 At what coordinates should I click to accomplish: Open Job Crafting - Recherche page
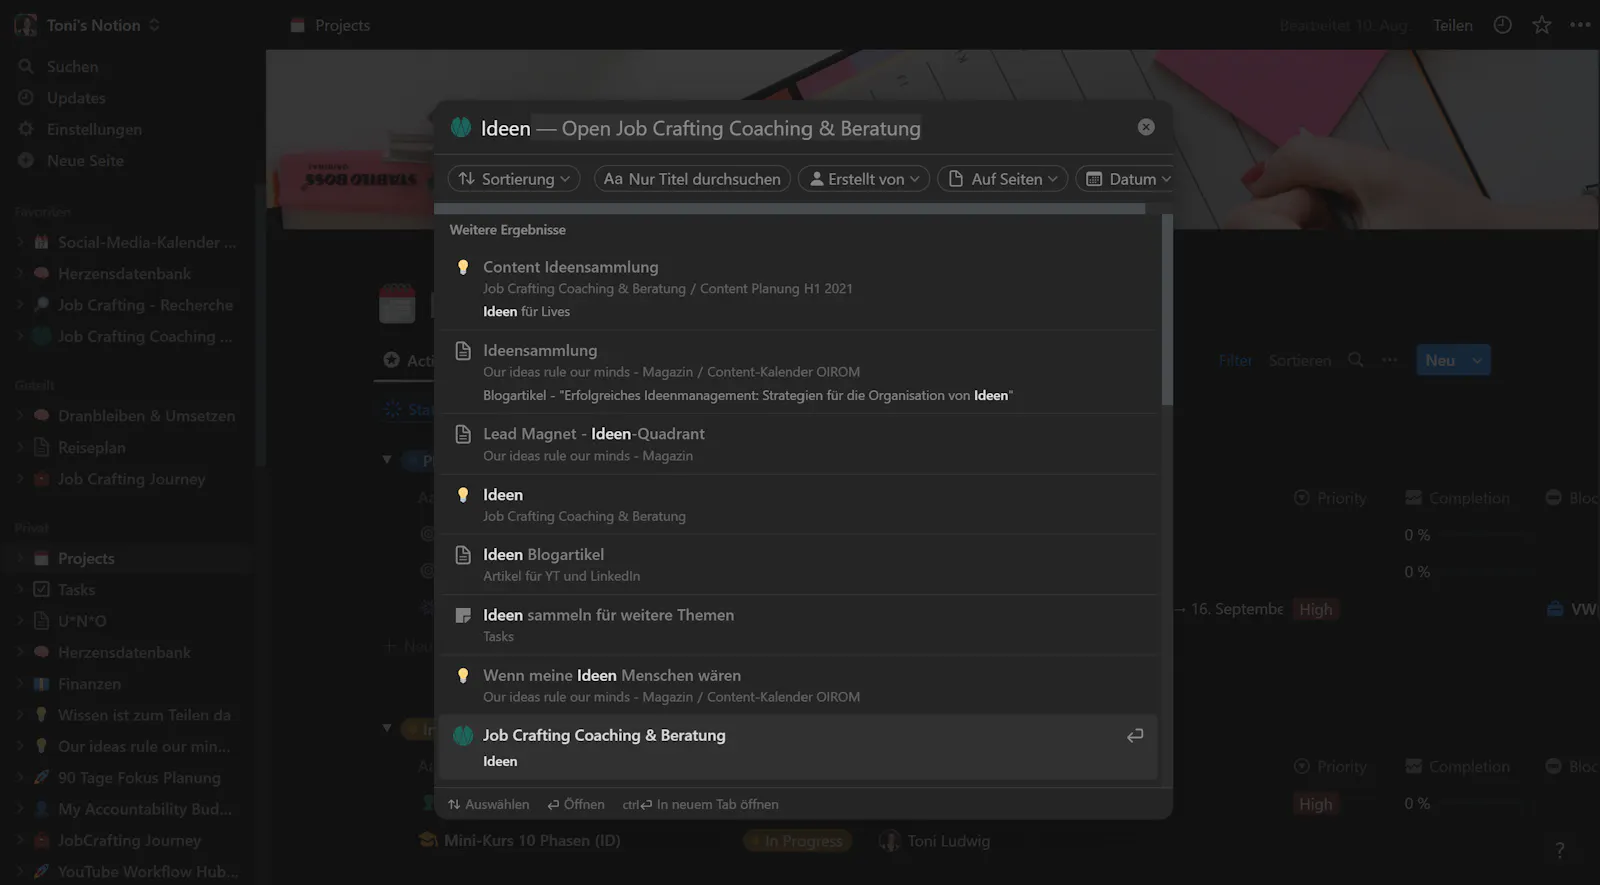coord(145,305)
